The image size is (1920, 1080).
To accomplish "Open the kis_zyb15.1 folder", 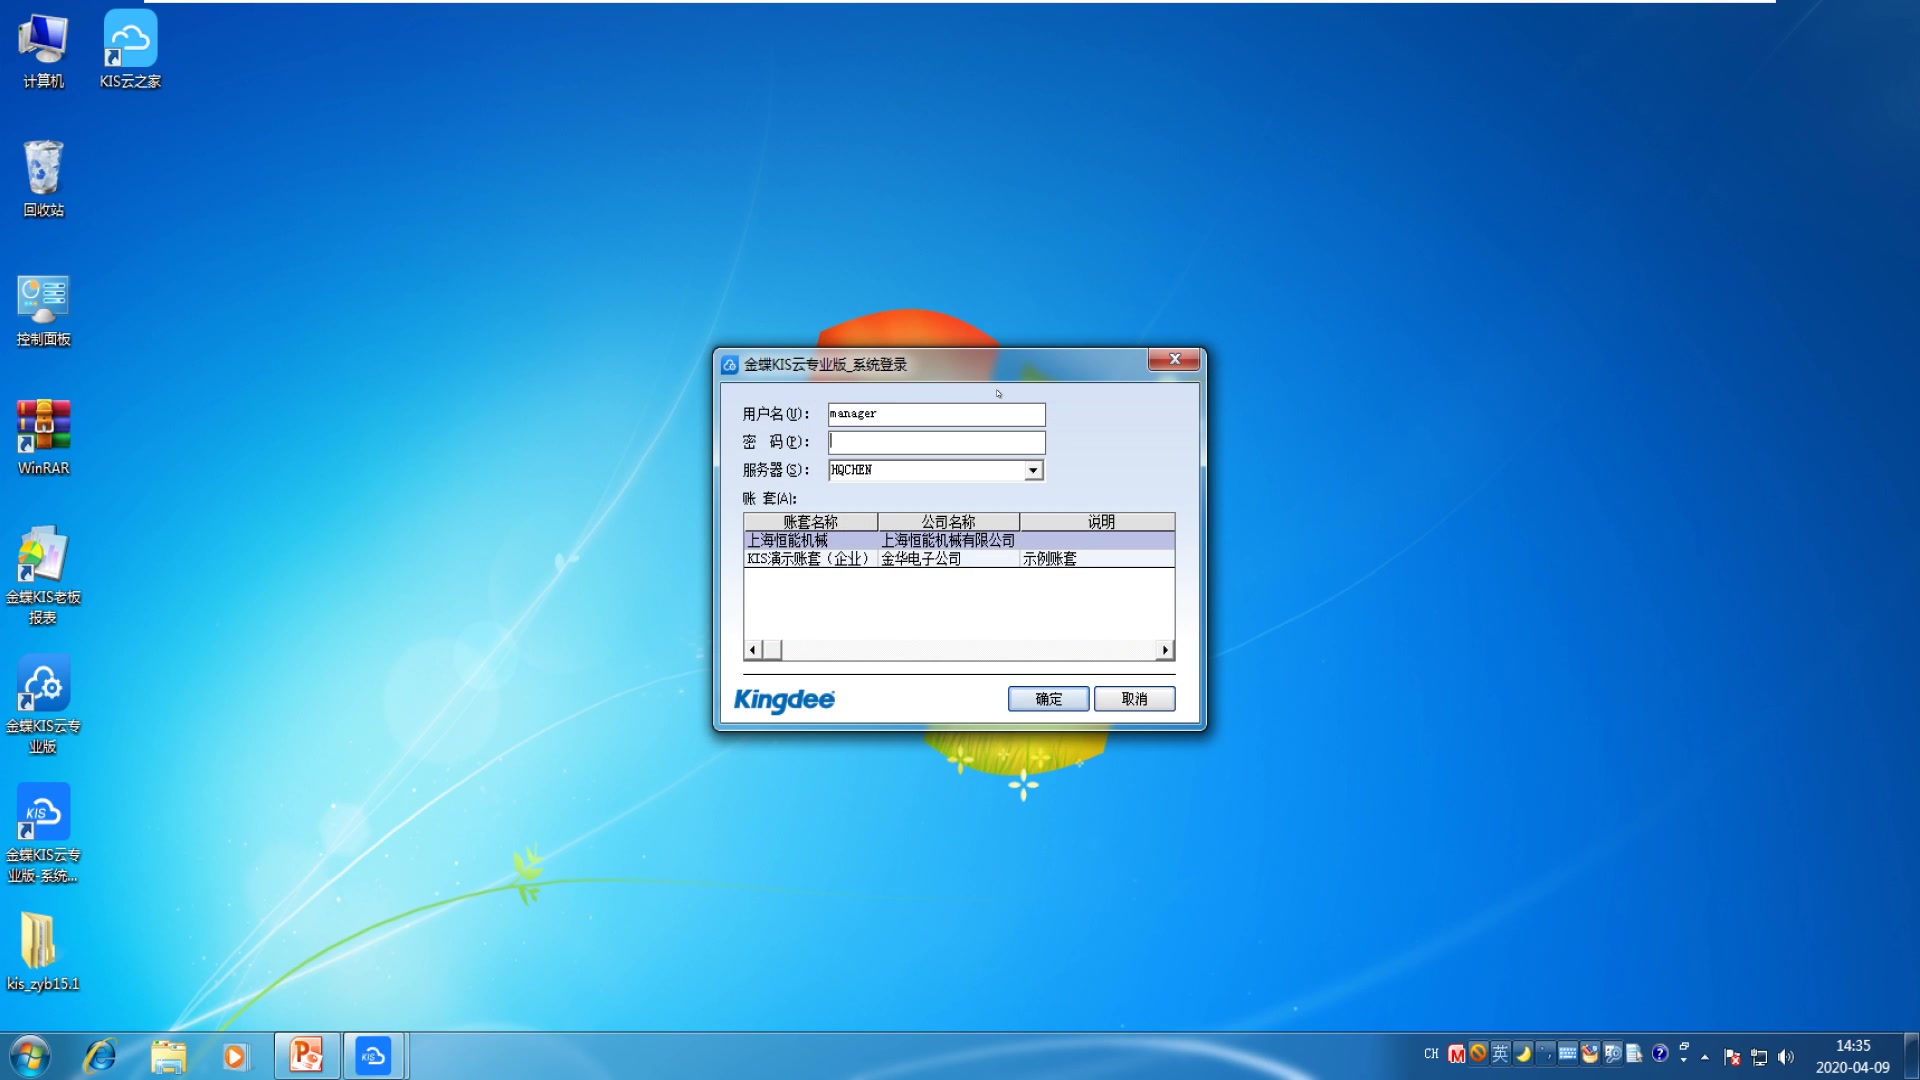I will (43, 952).
